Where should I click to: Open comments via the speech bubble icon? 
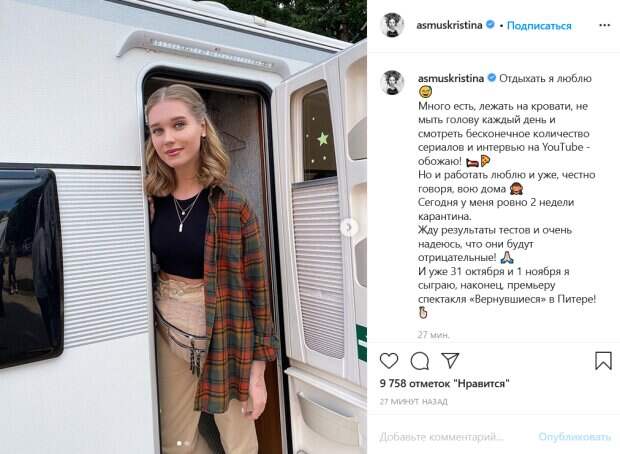click(420, 361)
